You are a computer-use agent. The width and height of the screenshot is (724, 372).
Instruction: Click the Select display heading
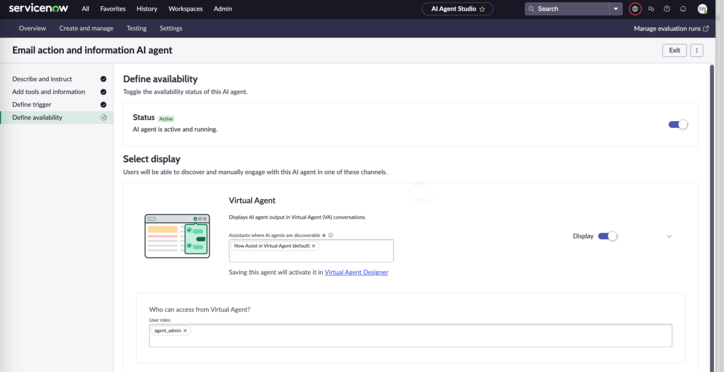tap(151, 159)
